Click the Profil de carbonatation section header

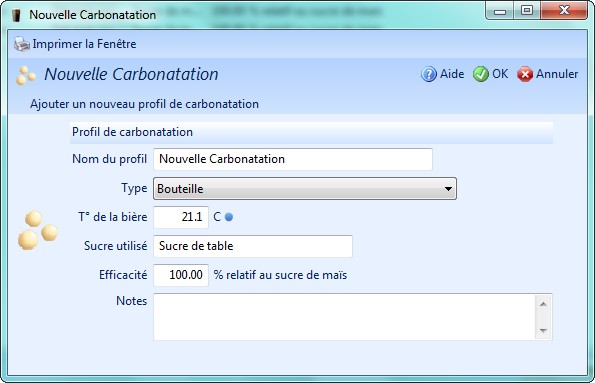[311, 132]
